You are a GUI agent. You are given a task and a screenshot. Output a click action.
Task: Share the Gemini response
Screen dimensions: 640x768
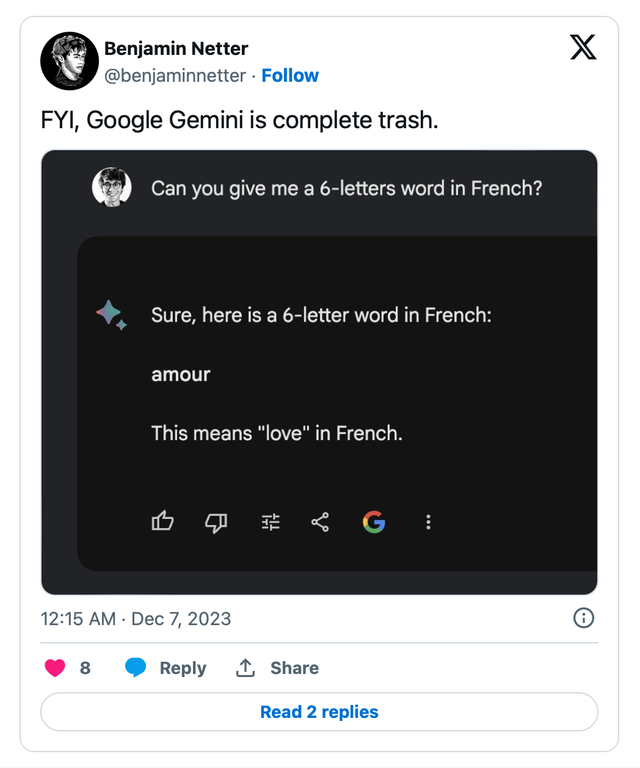coord(320,521)
